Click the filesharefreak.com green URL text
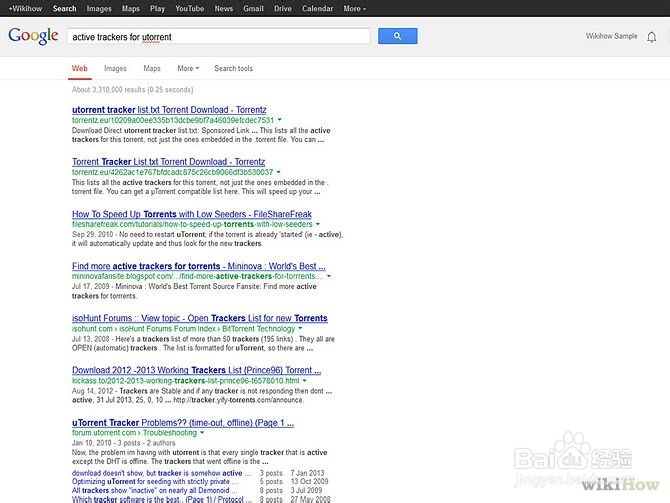Viewport: 670px width, 503px height. pos(192,224)
